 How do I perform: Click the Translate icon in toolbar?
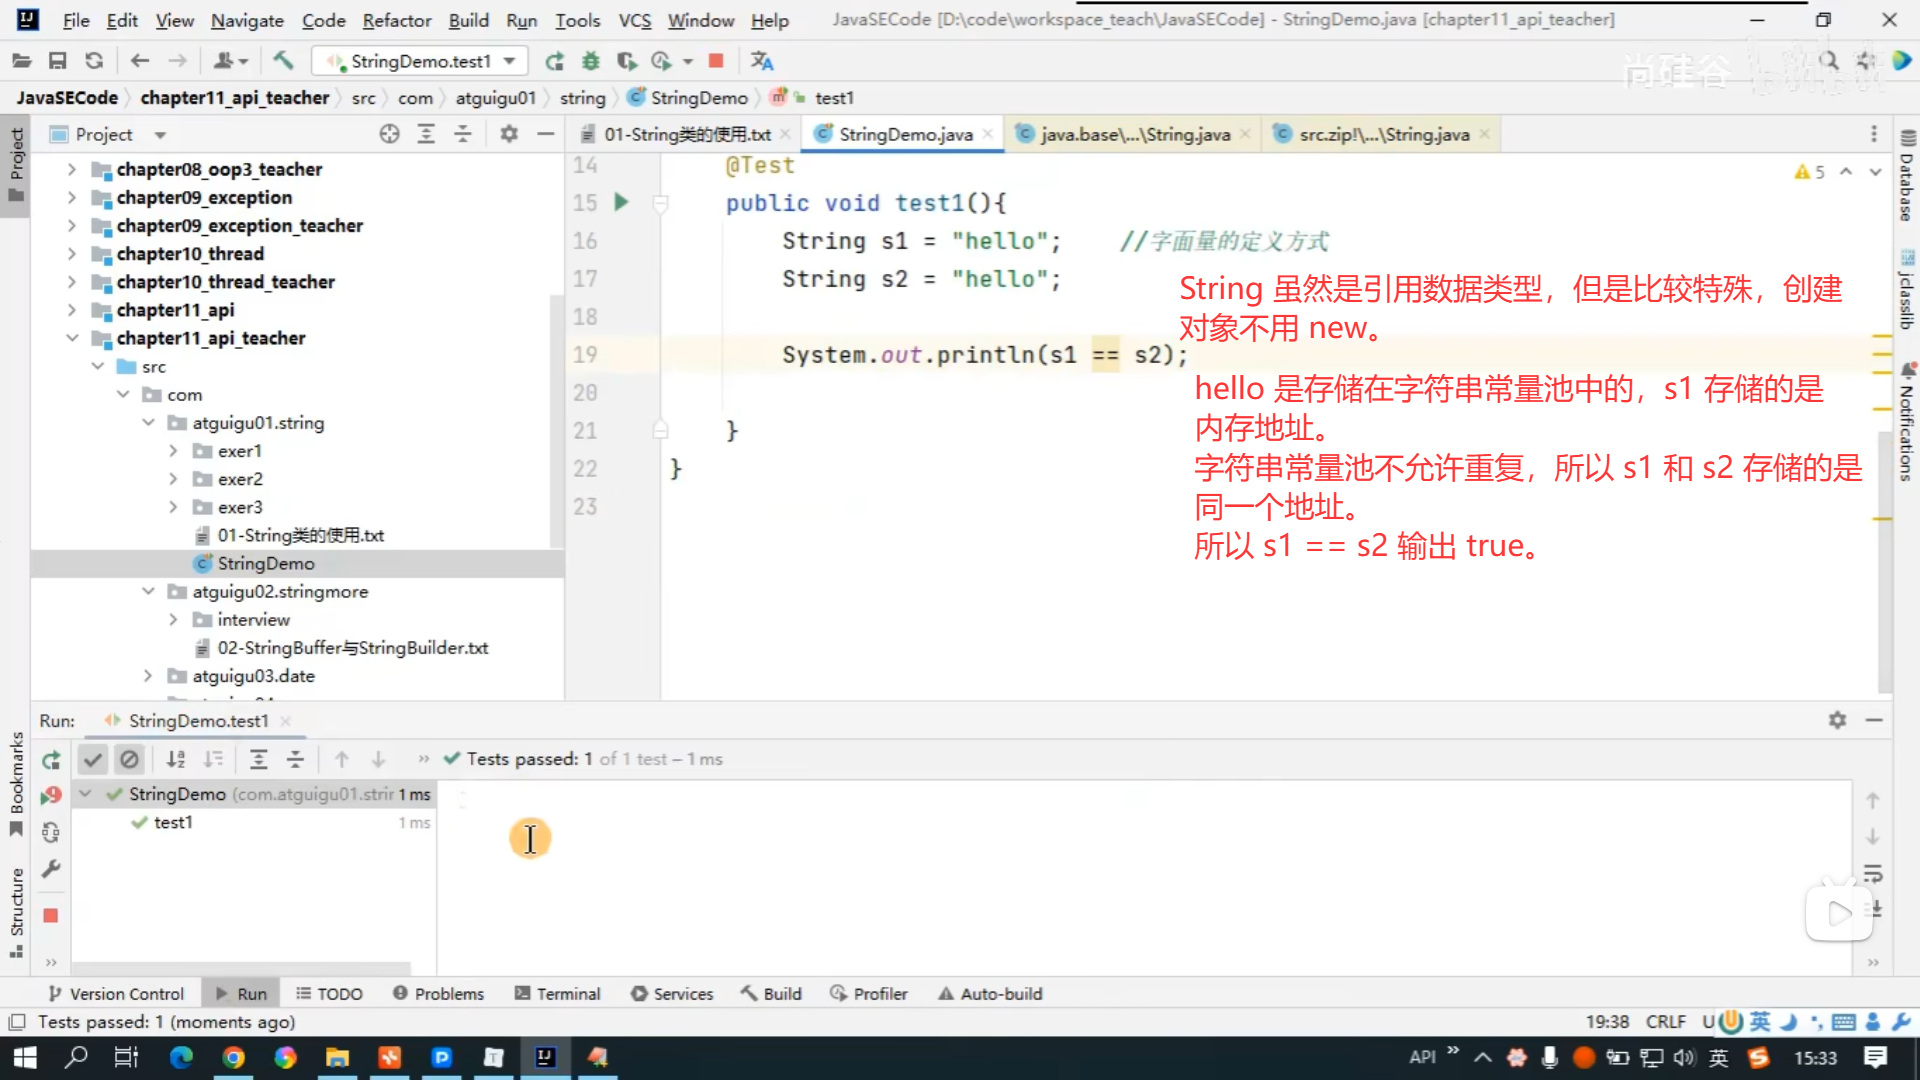(x=762, y=61)
